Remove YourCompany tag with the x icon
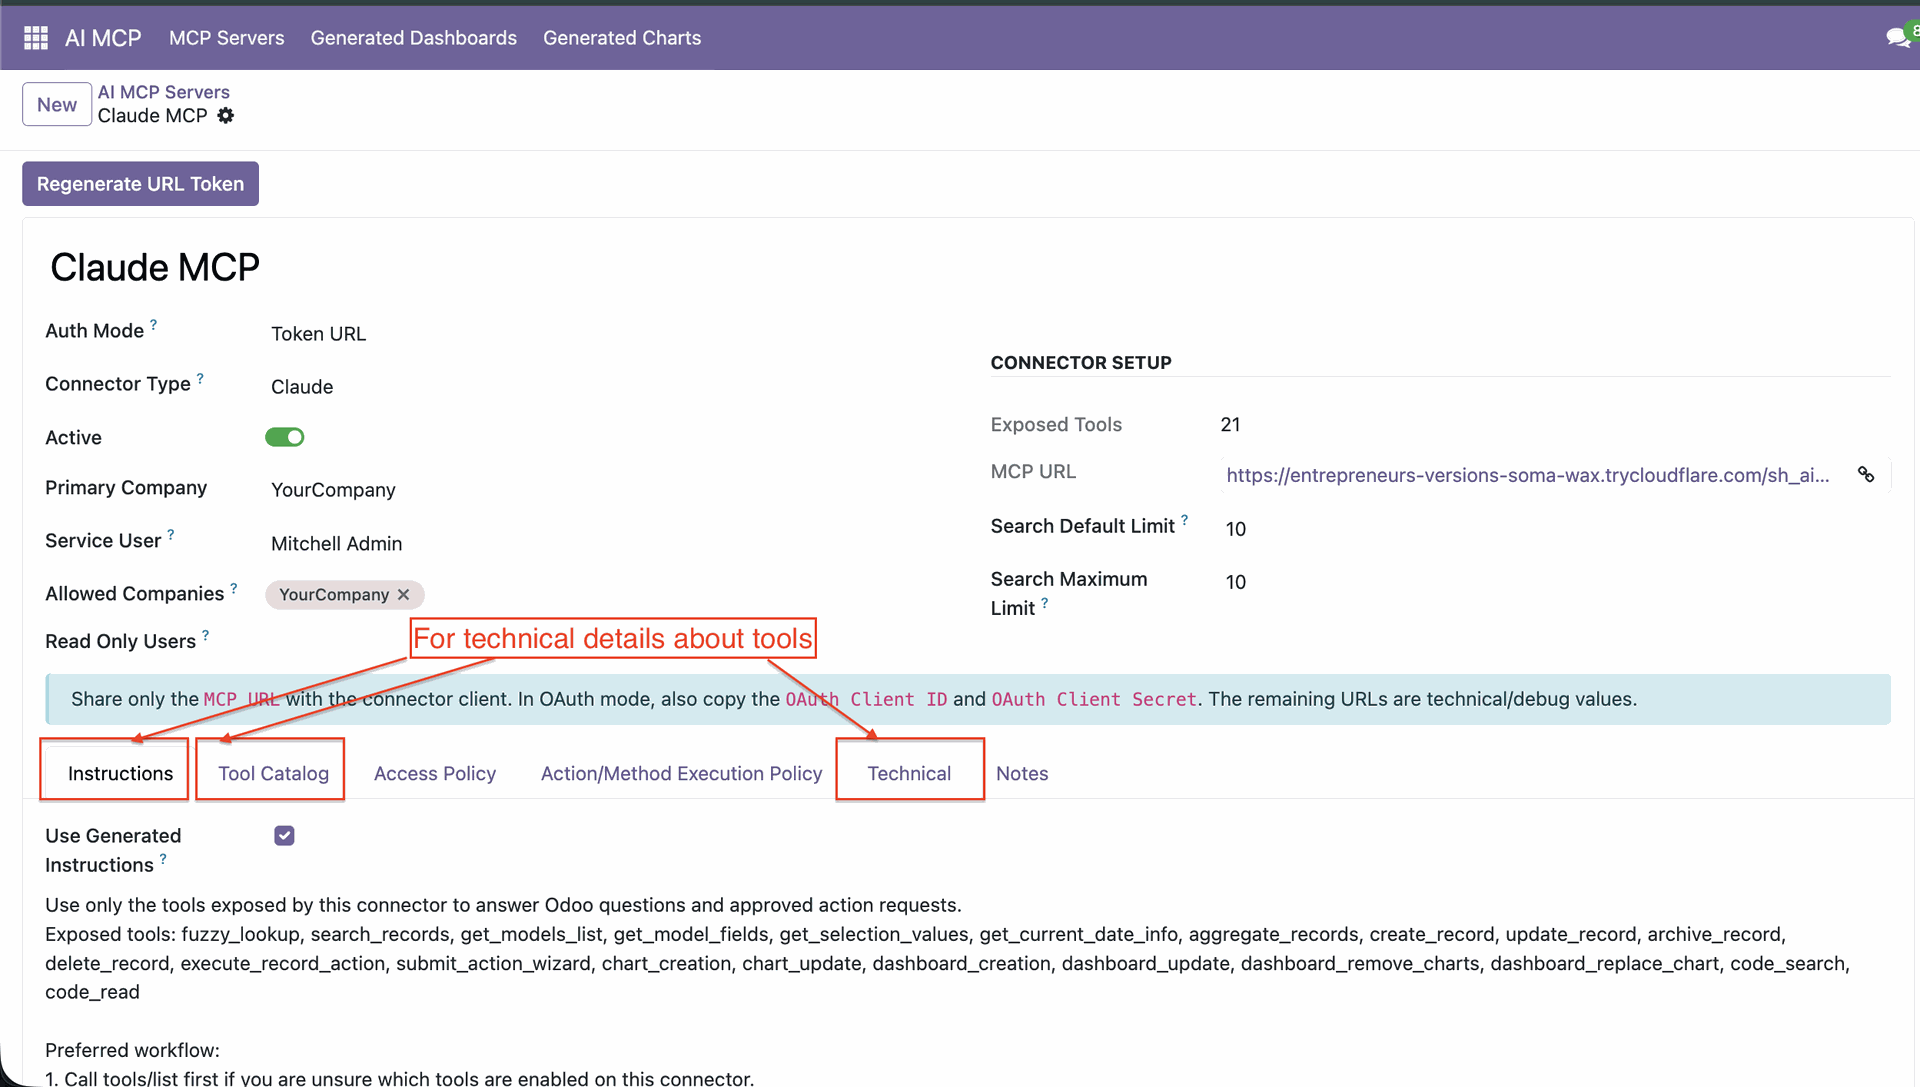 coord(404,595)
